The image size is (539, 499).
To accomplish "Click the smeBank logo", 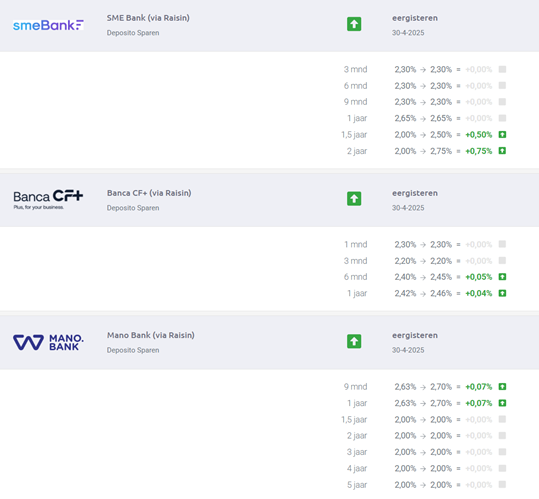I will pos(48,25).
